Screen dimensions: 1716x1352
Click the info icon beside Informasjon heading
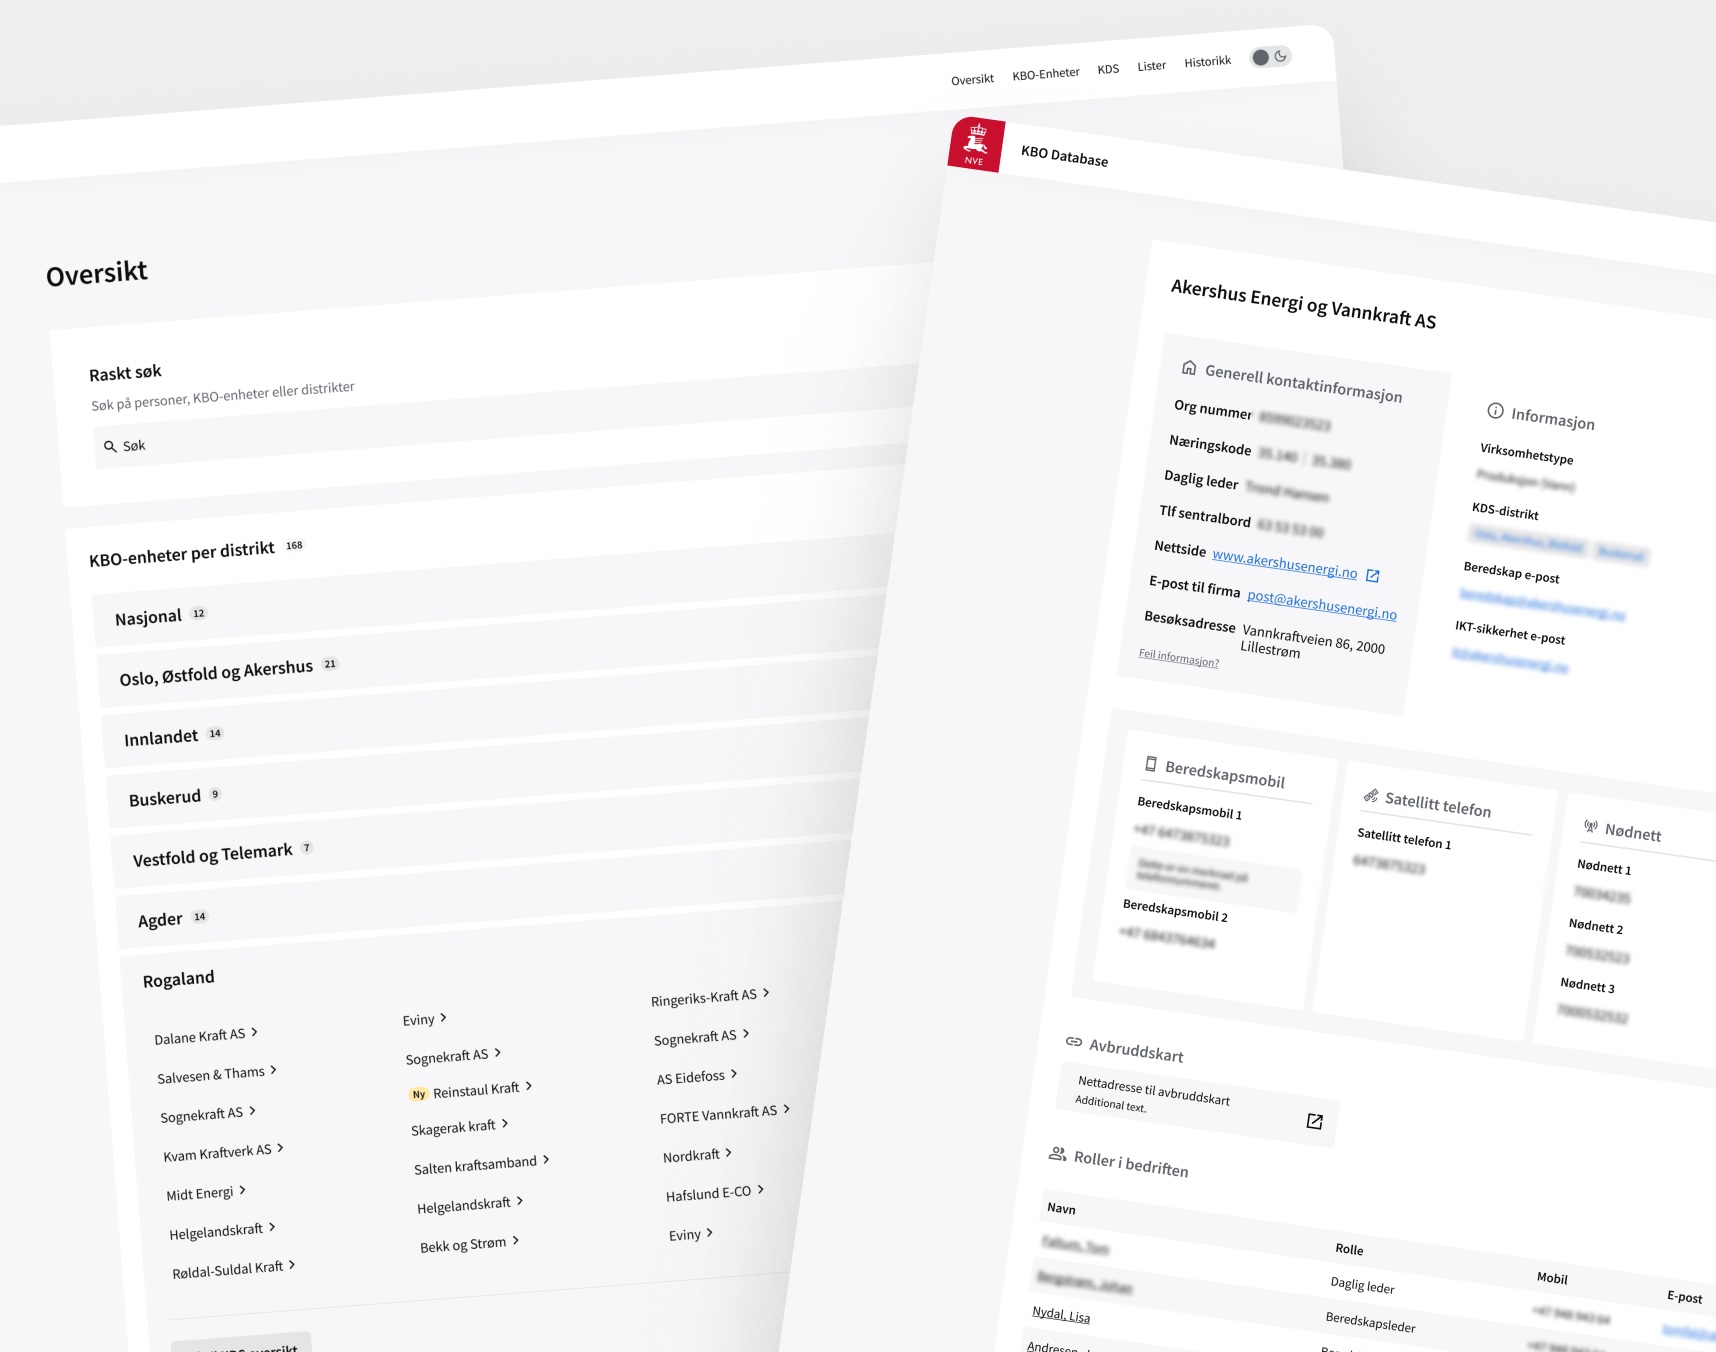pos(1495,411)
